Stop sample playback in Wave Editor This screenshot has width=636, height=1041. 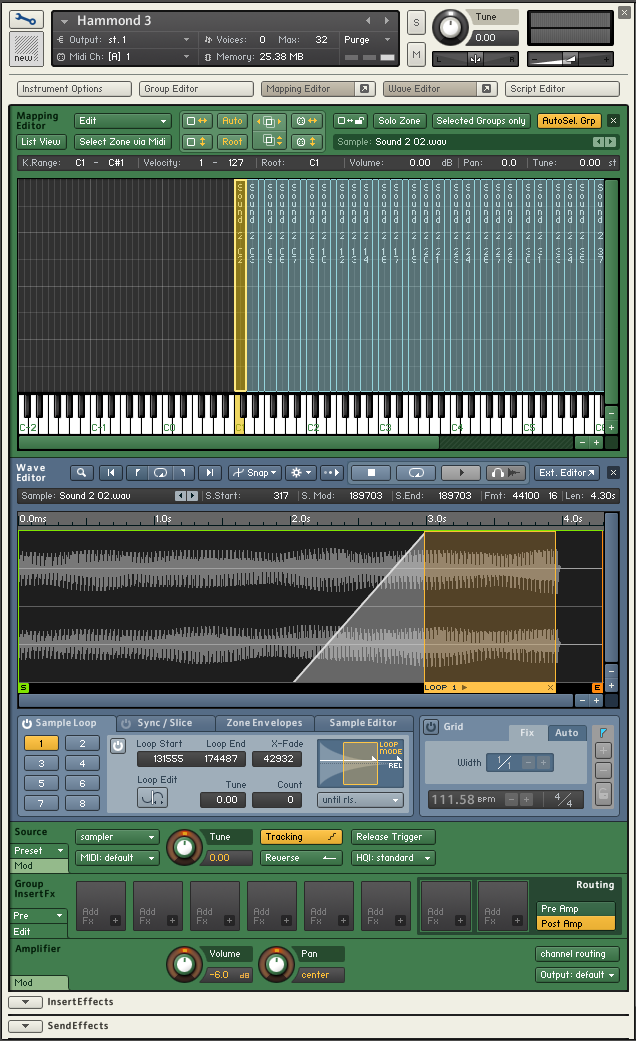pos(371,473)
